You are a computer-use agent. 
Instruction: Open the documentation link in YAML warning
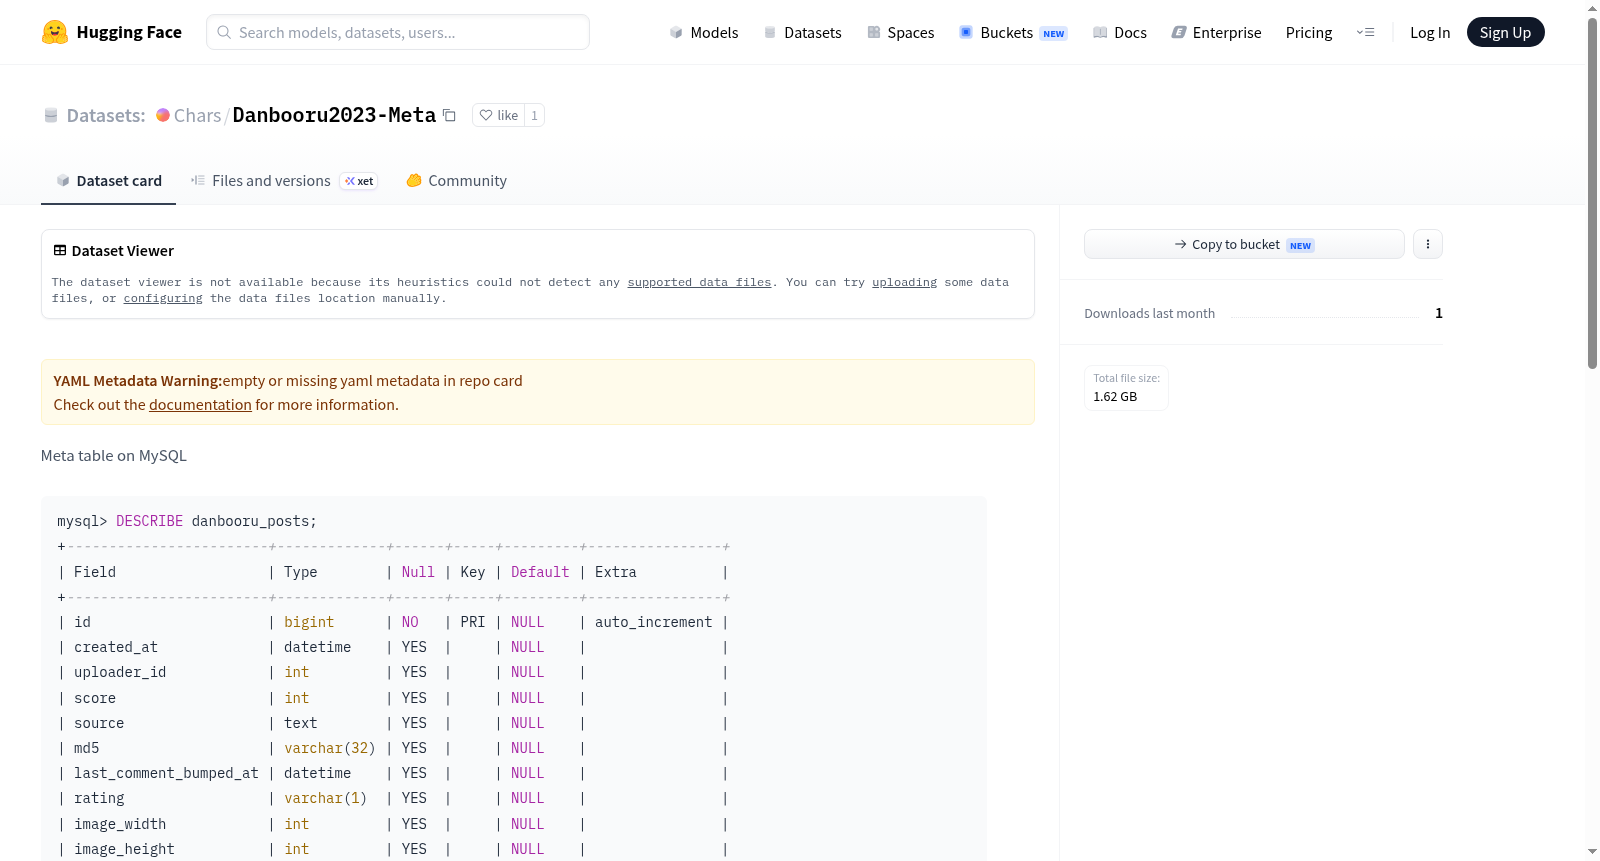click(200, 404)
